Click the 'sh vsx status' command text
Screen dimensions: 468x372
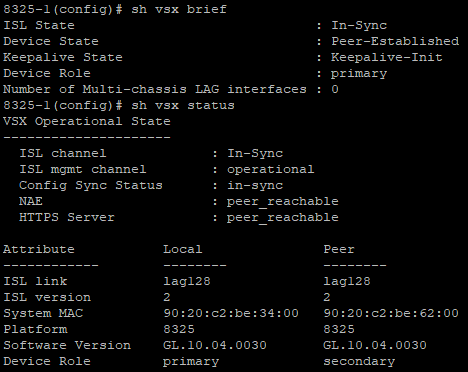pyautogui.click(x=183, y=105)
